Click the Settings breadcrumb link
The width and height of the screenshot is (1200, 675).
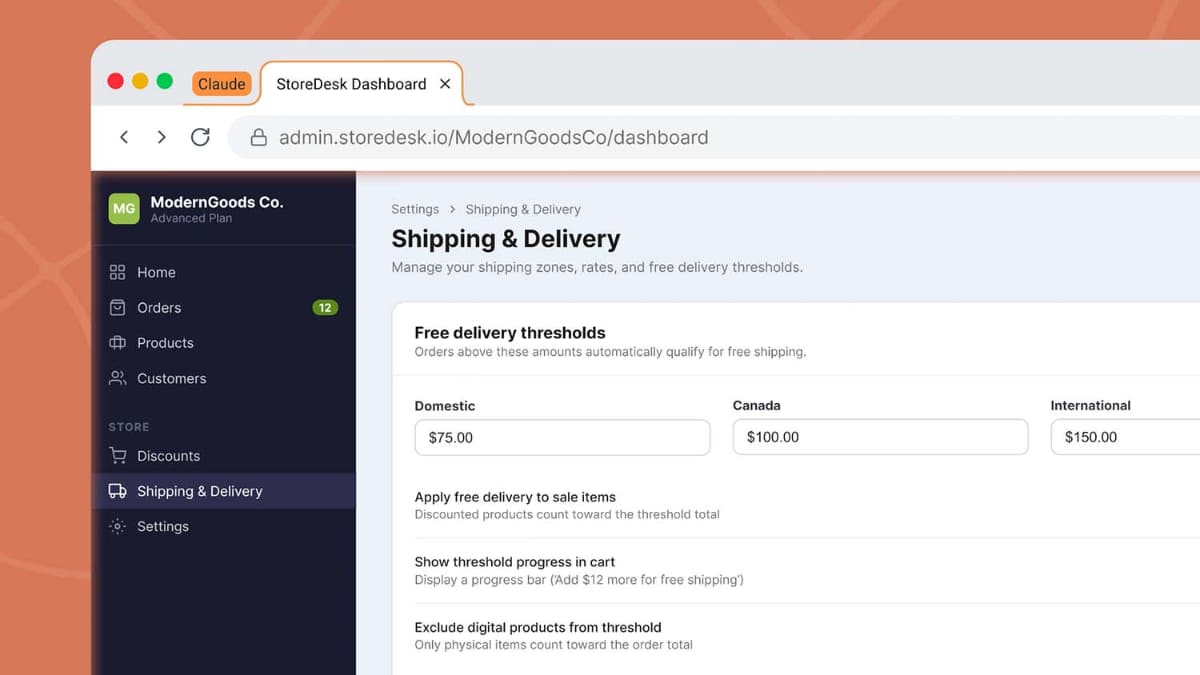tap(415, 209)
